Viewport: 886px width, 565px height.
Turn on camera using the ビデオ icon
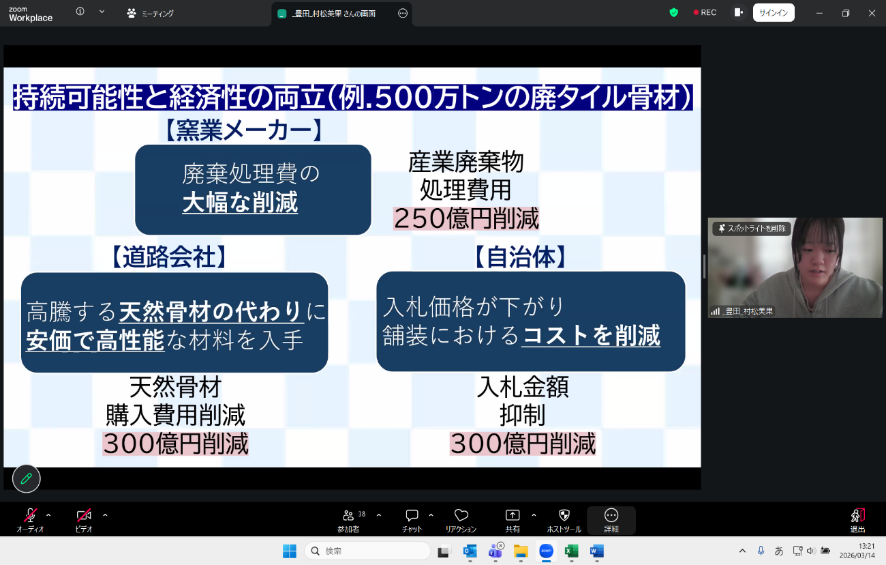pyautogui.click(x=83, y=517)
